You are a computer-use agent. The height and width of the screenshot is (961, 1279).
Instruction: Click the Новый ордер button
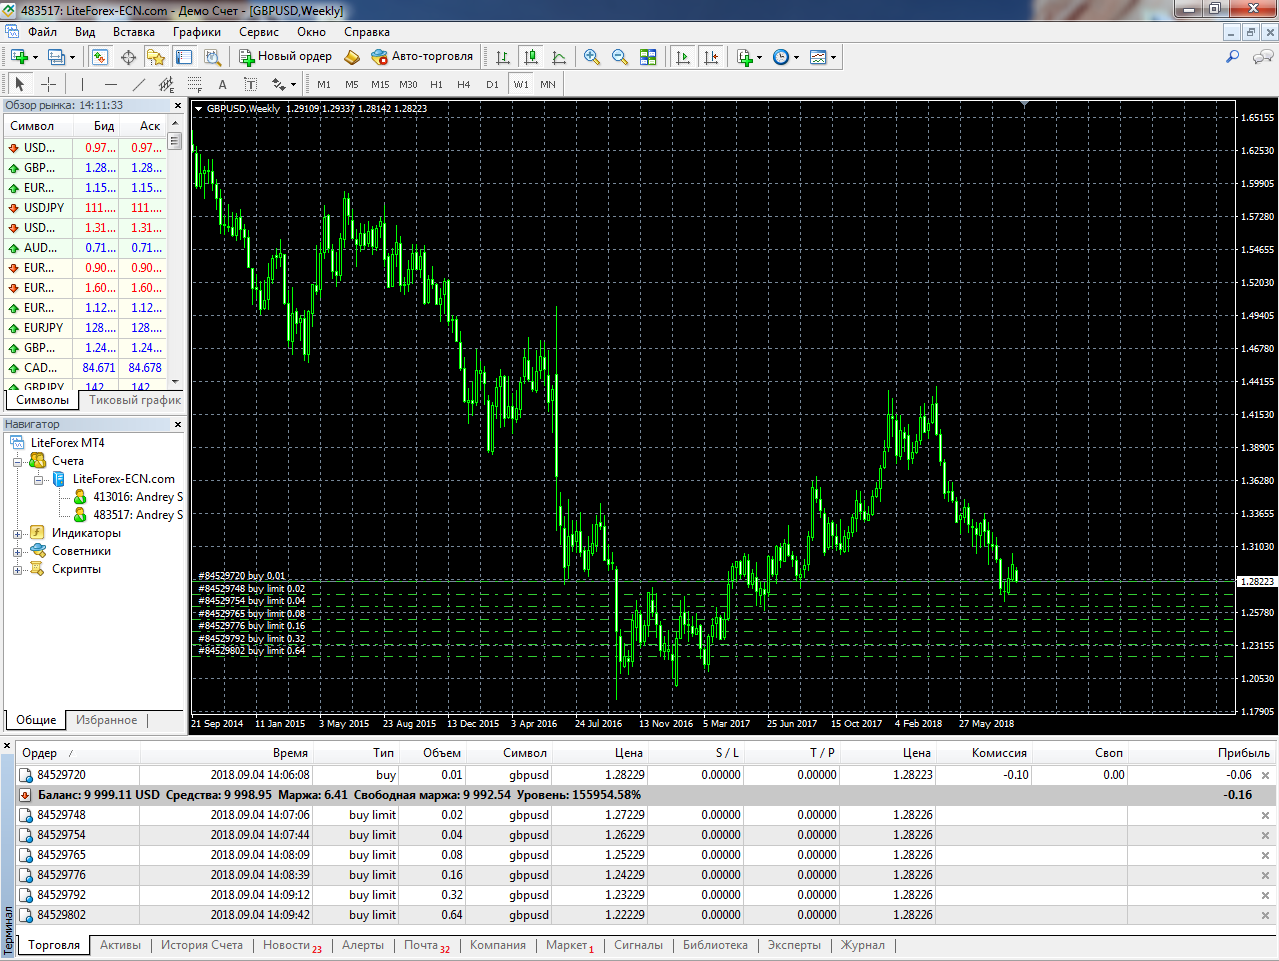pyautogui.click(x=285, y=57)
